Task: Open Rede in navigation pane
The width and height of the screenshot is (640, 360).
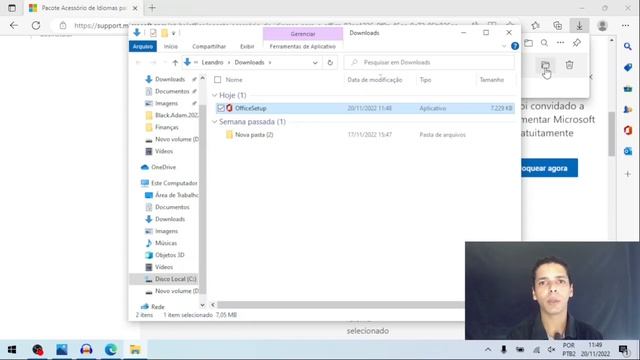Action: tap(158, 307)
